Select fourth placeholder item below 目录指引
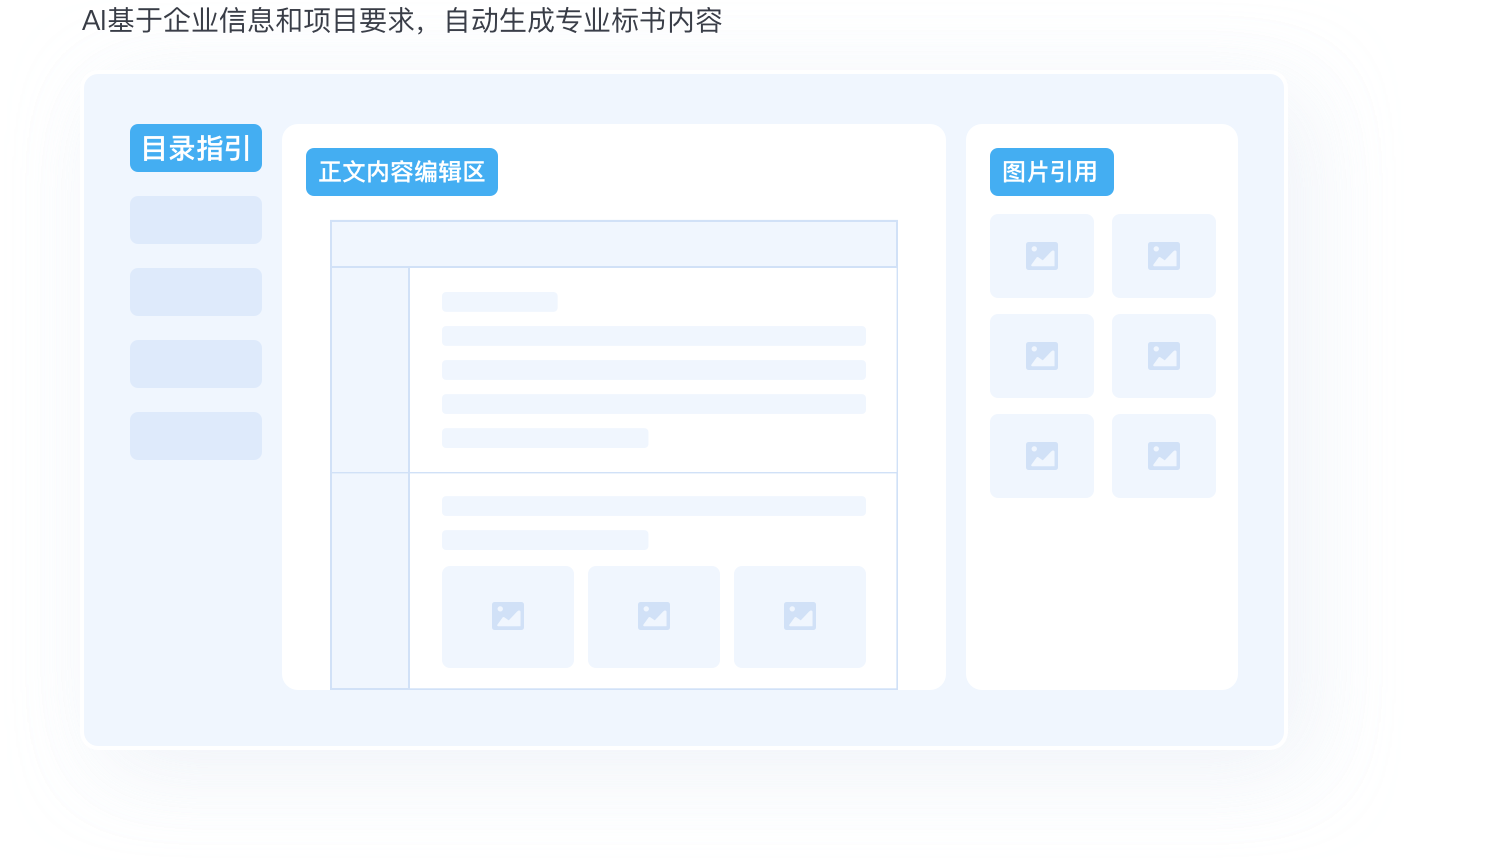 point(196,436)
